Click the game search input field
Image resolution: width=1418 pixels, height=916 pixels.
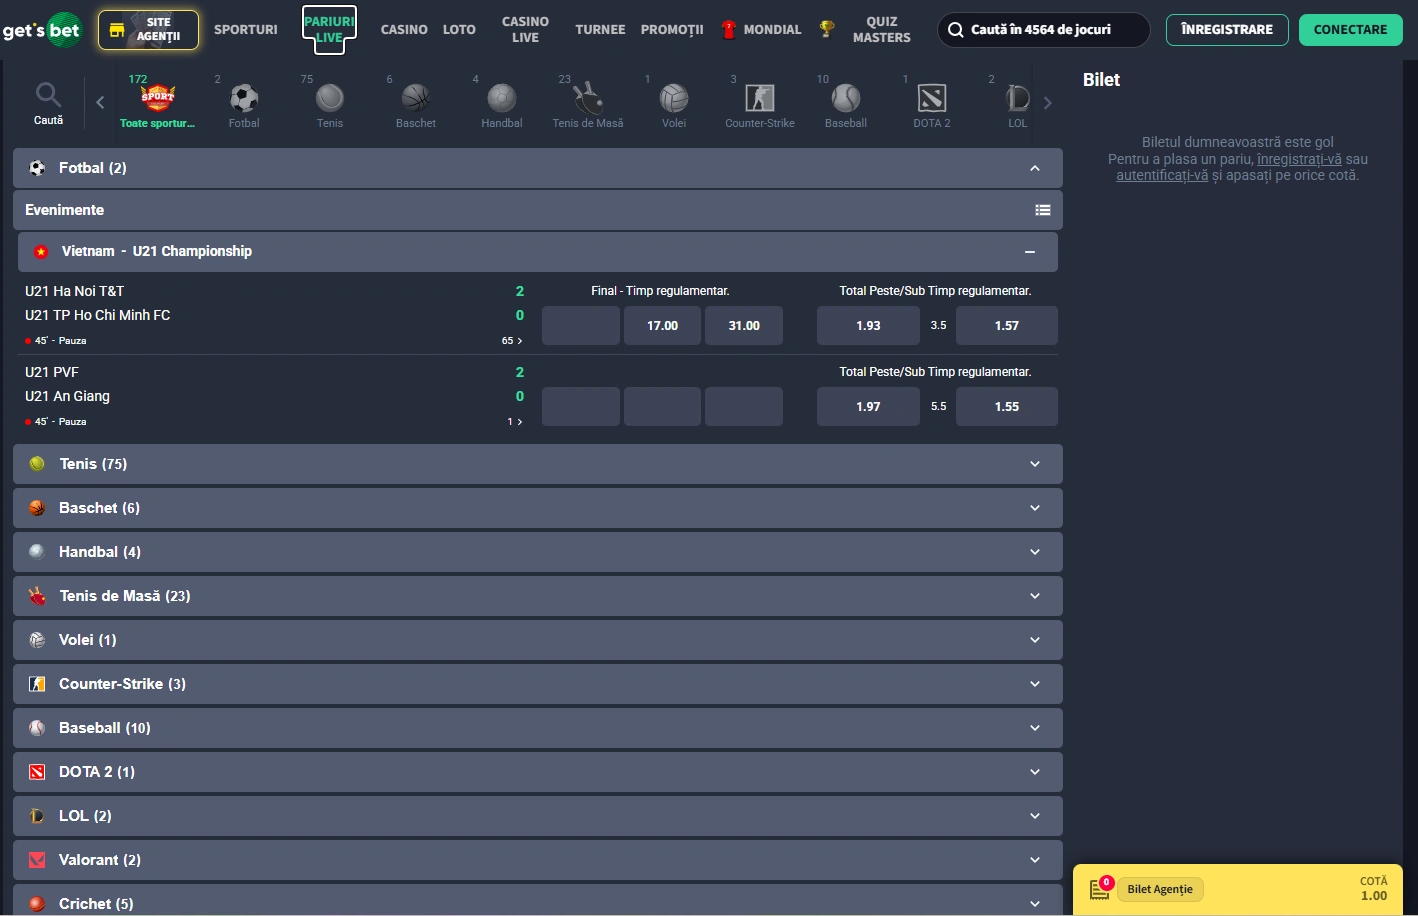coord(1044,29)
